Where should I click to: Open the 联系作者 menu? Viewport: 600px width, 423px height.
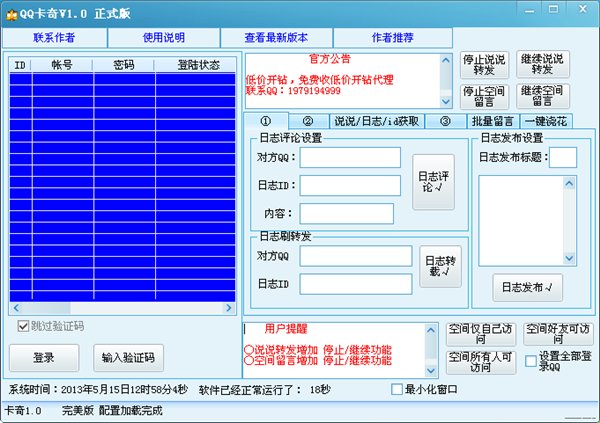click(54, 38)
